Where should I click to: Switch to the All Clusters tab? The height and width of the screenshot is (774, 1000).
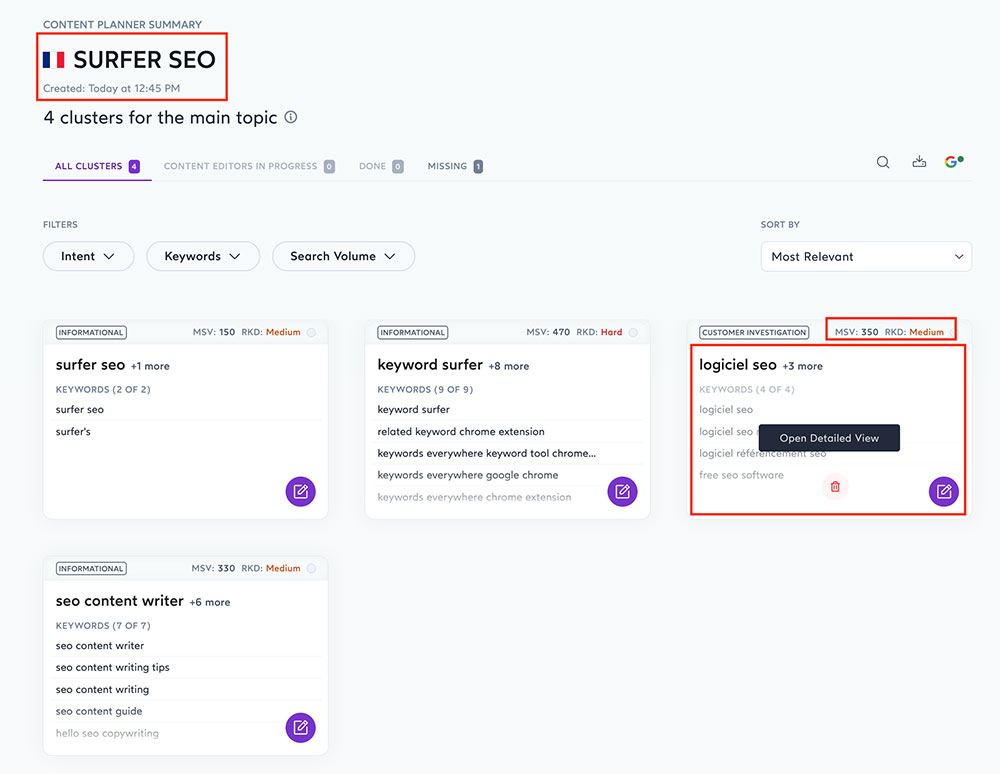97,166
